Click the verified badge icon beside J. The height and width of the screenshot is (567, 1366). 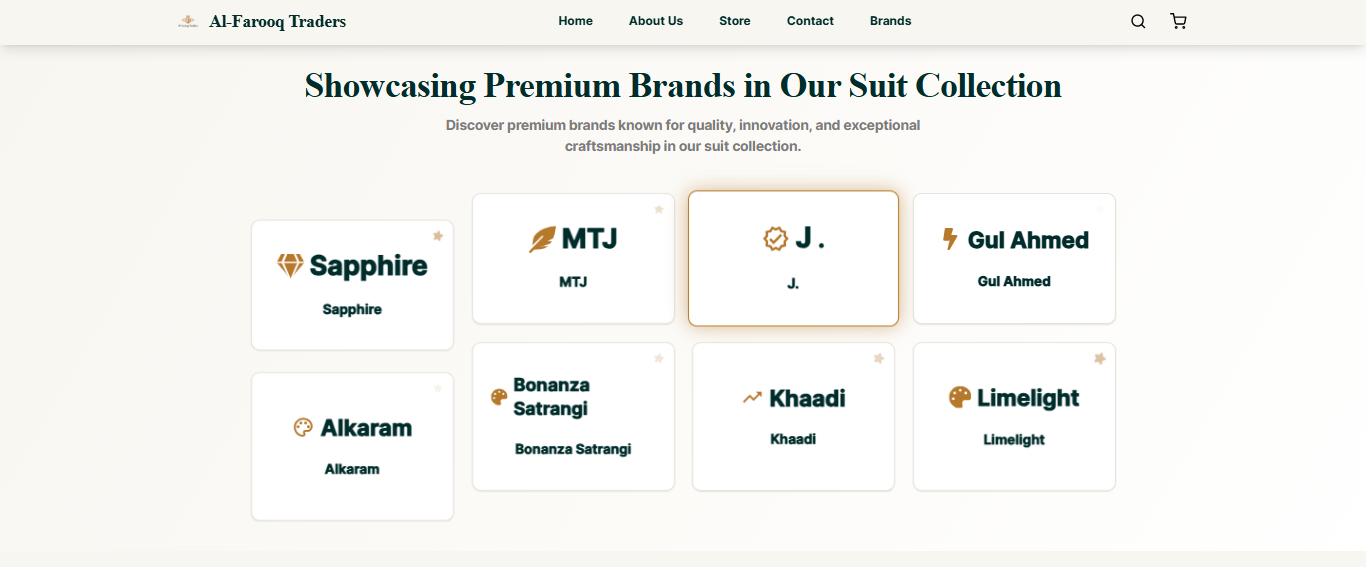[775, 238]
